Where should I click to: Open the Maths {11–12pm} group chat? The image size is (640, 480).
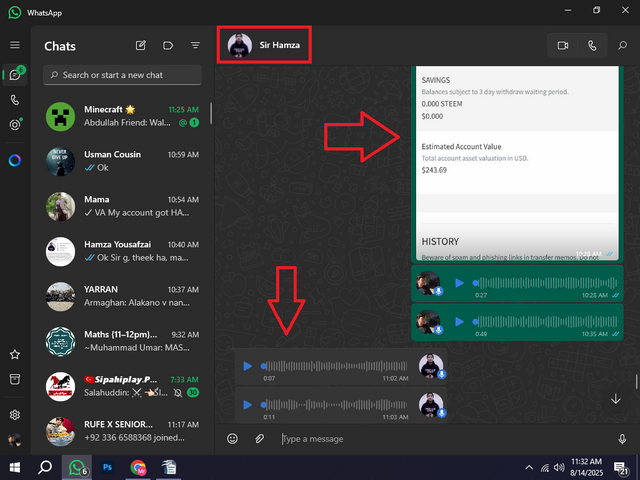click(122, 341)
